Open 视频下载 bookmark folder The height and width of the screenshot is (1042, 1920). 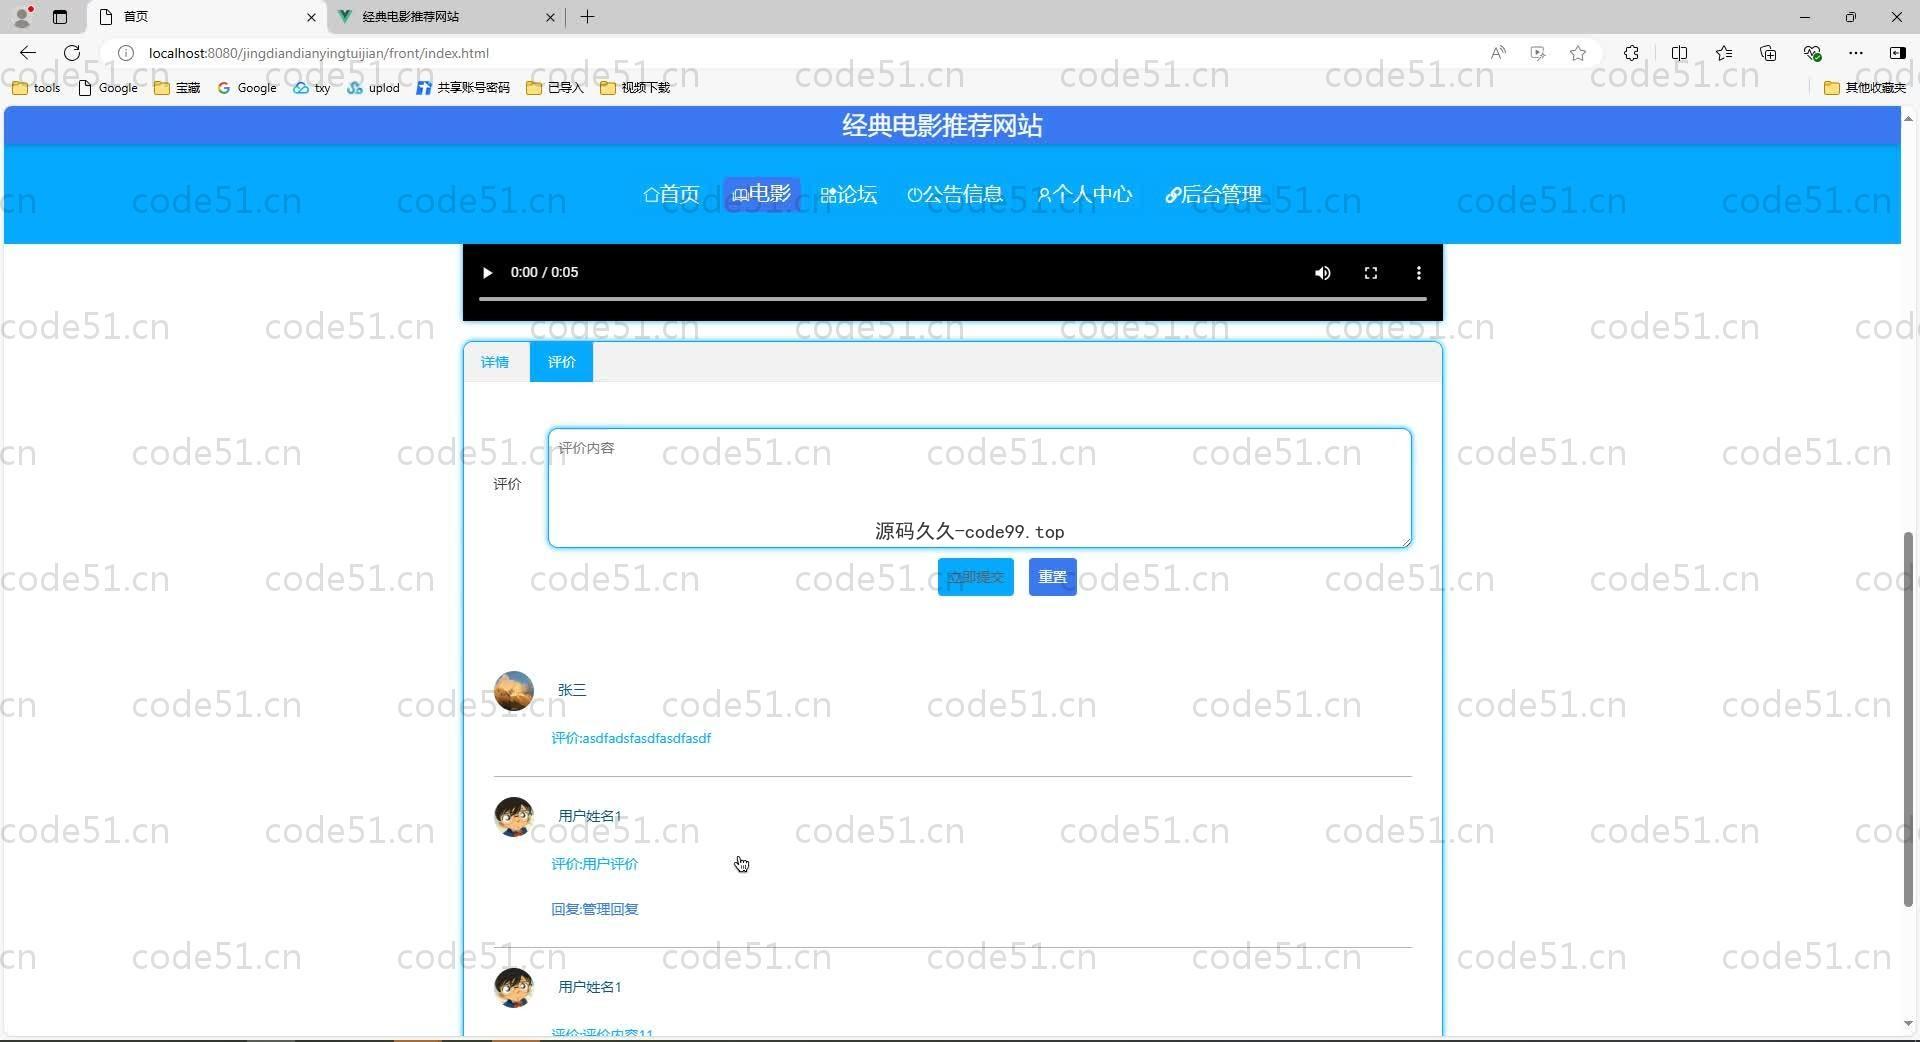635,88
